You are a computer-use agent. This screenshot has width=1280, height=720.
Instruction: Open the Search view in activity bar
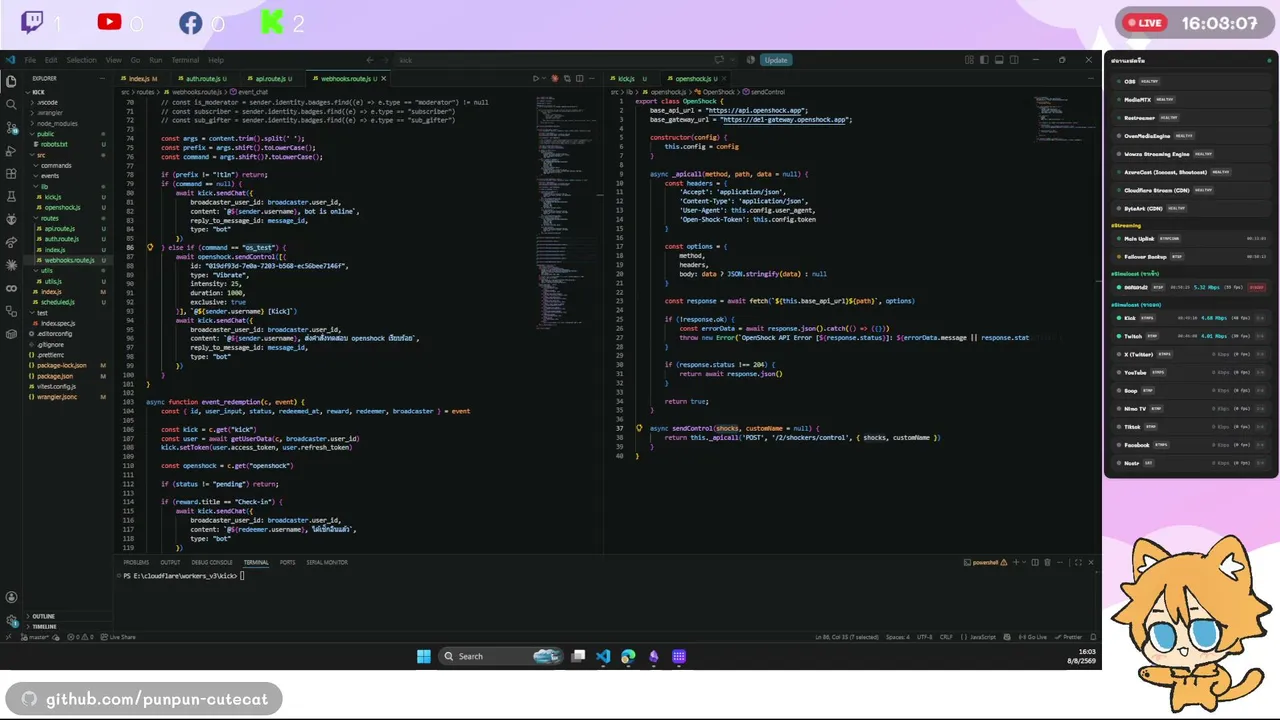point(11,104)
